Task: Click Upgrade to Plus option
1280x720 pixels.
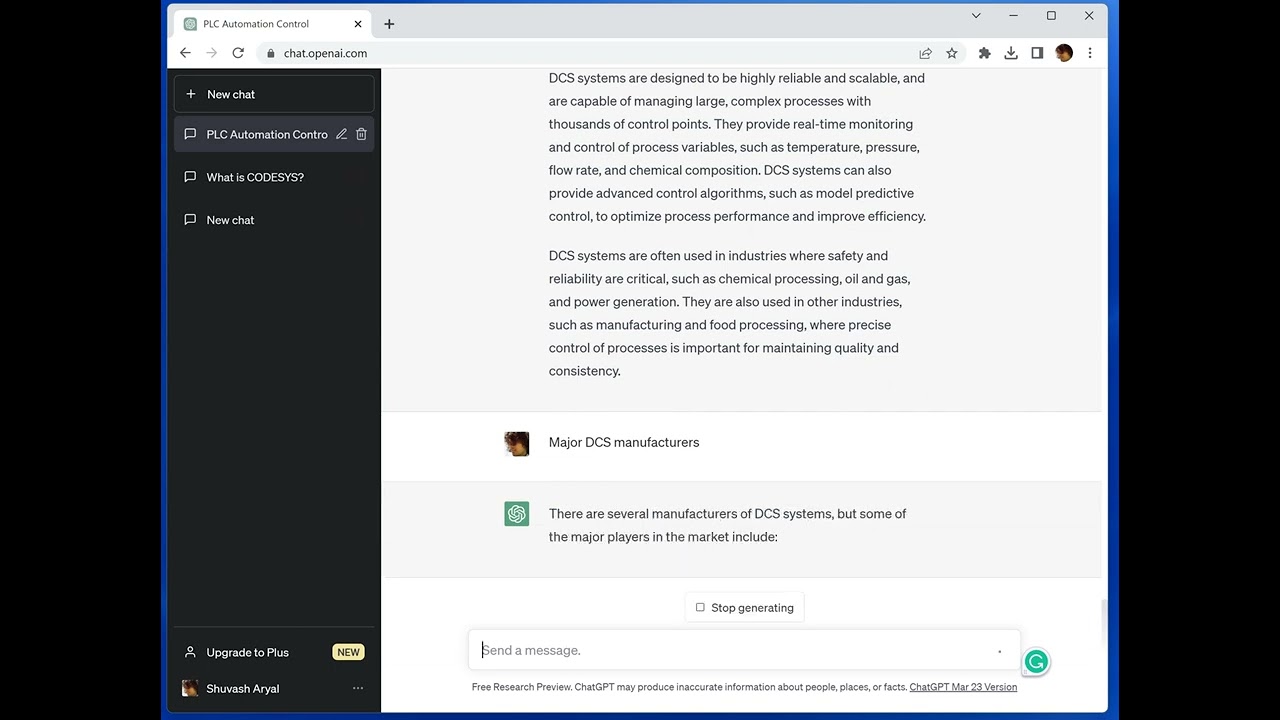Action: 248,652
